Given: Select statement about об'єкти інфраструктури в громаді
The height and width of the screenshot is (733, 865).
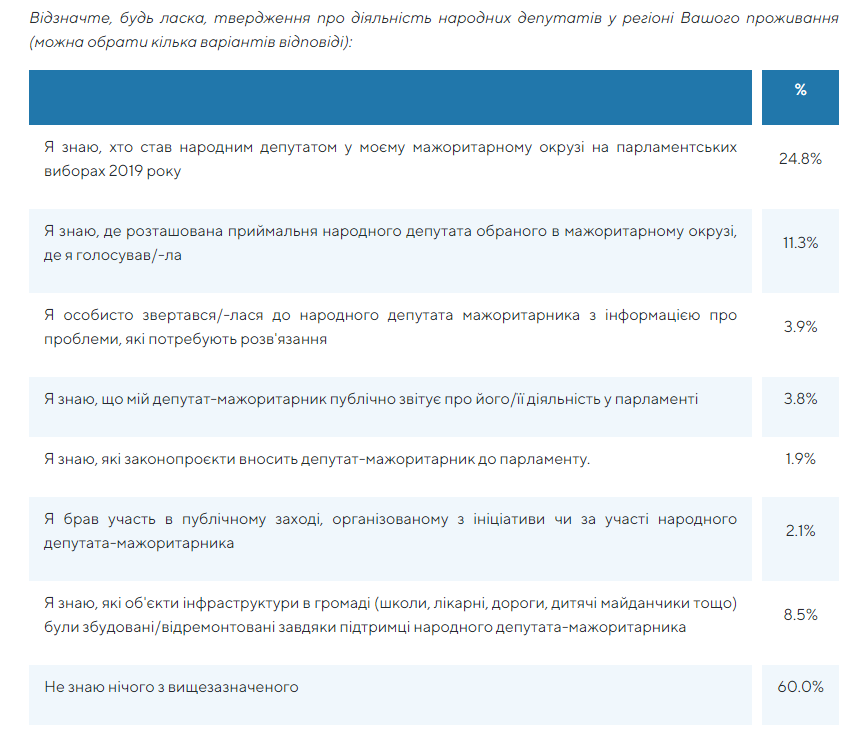Looking at the screenshot, I should coord(390,615).
